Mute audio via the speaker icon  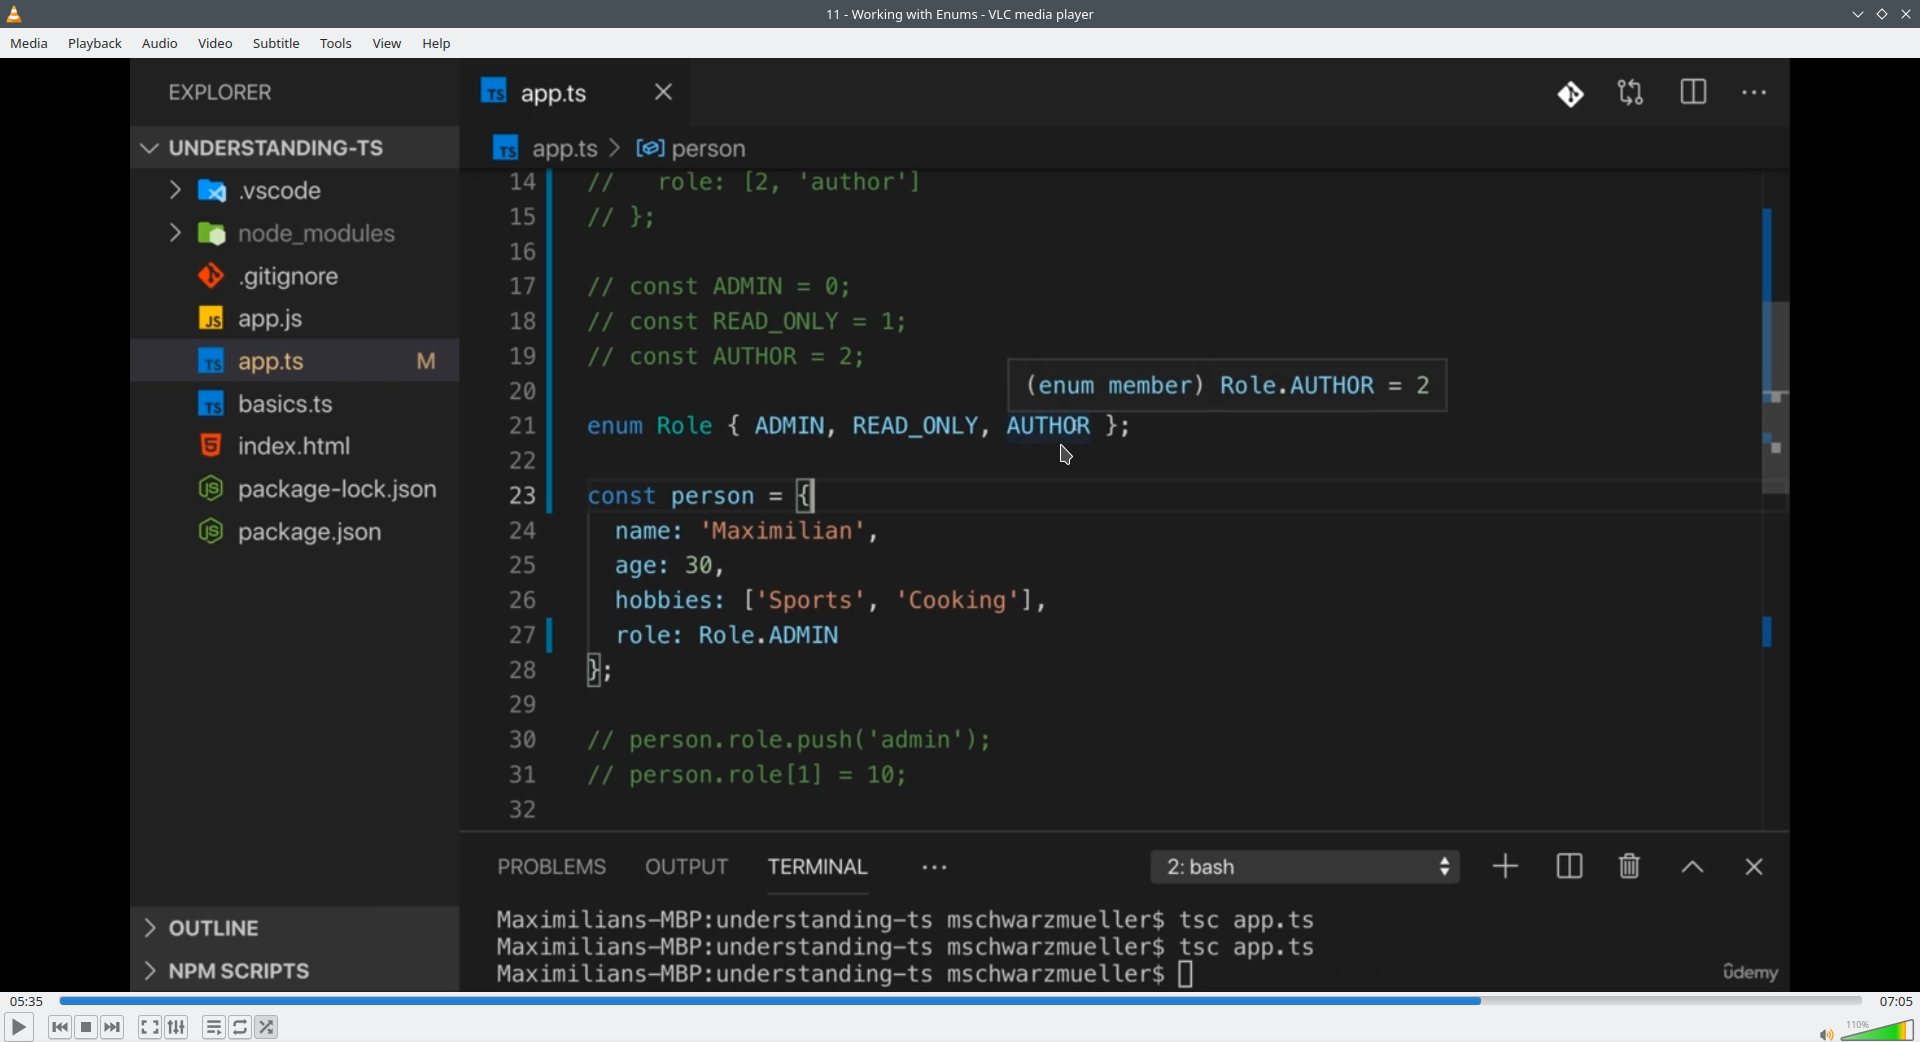pos(1826,1034)
